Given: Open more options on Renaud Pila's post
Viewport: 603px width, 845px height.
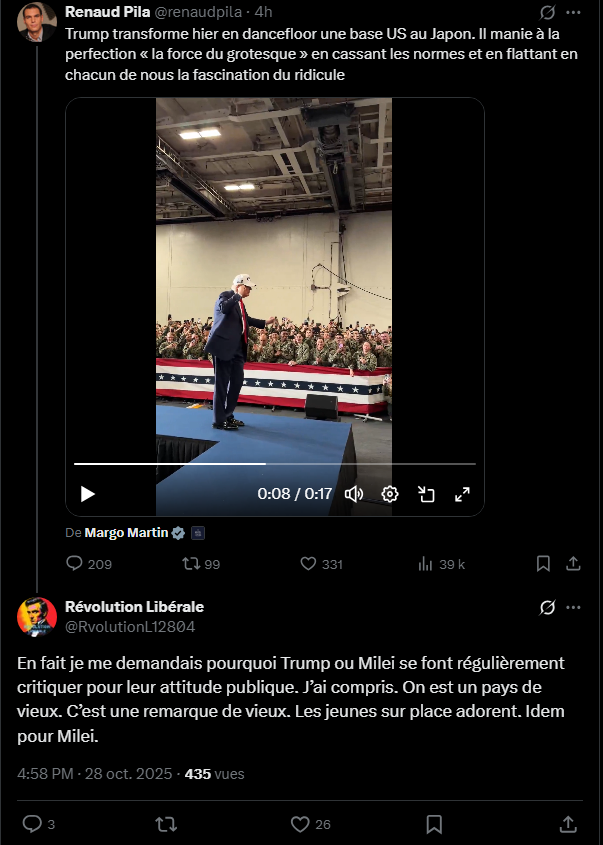Looking at the screenshot, I should click(573, 13).
